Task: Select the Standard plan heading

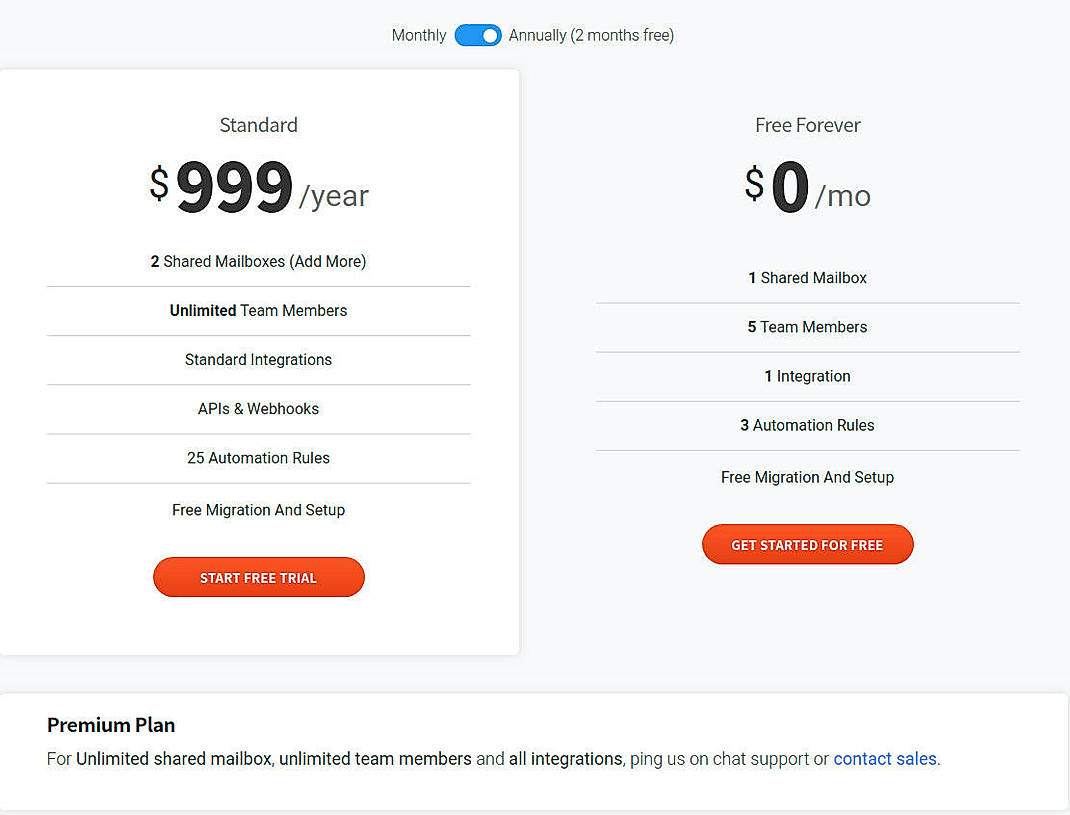Action: (258, 124)
